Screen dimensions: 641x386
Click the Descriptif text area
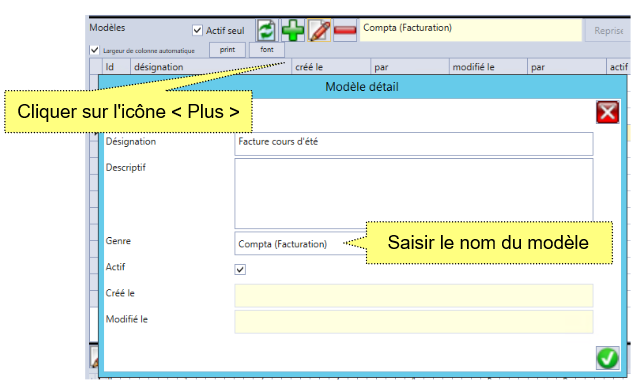(x=414, y=193)
